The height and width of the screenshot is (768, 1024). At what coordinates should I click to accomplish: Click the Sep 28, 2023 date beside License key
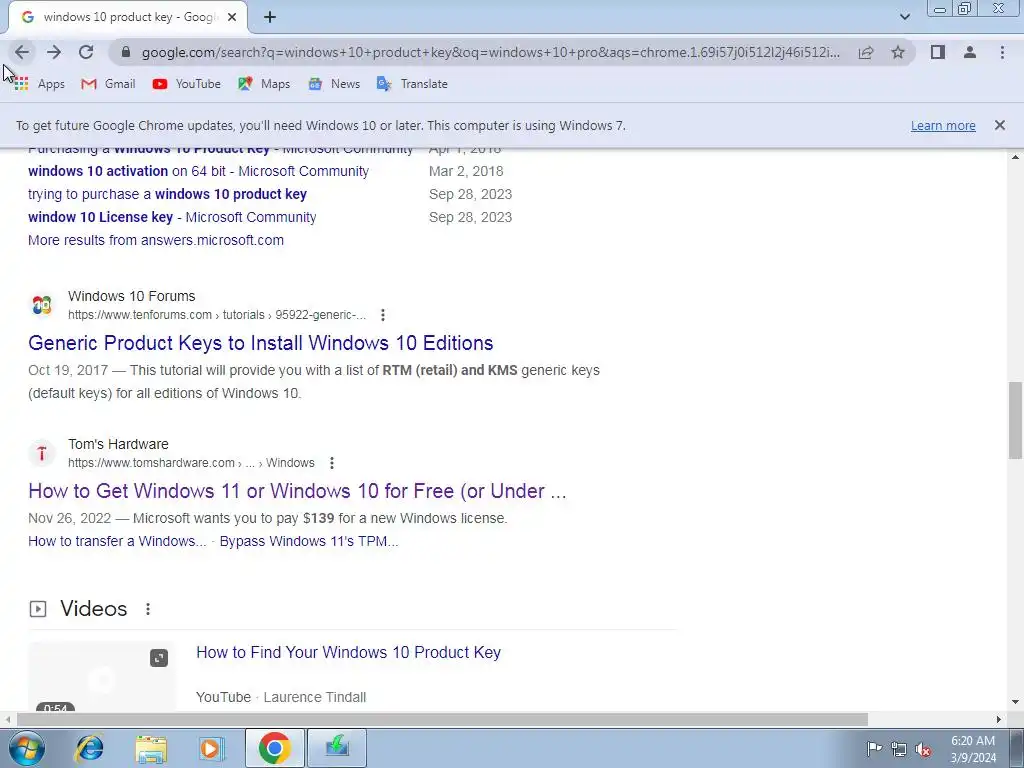(470, 217)
